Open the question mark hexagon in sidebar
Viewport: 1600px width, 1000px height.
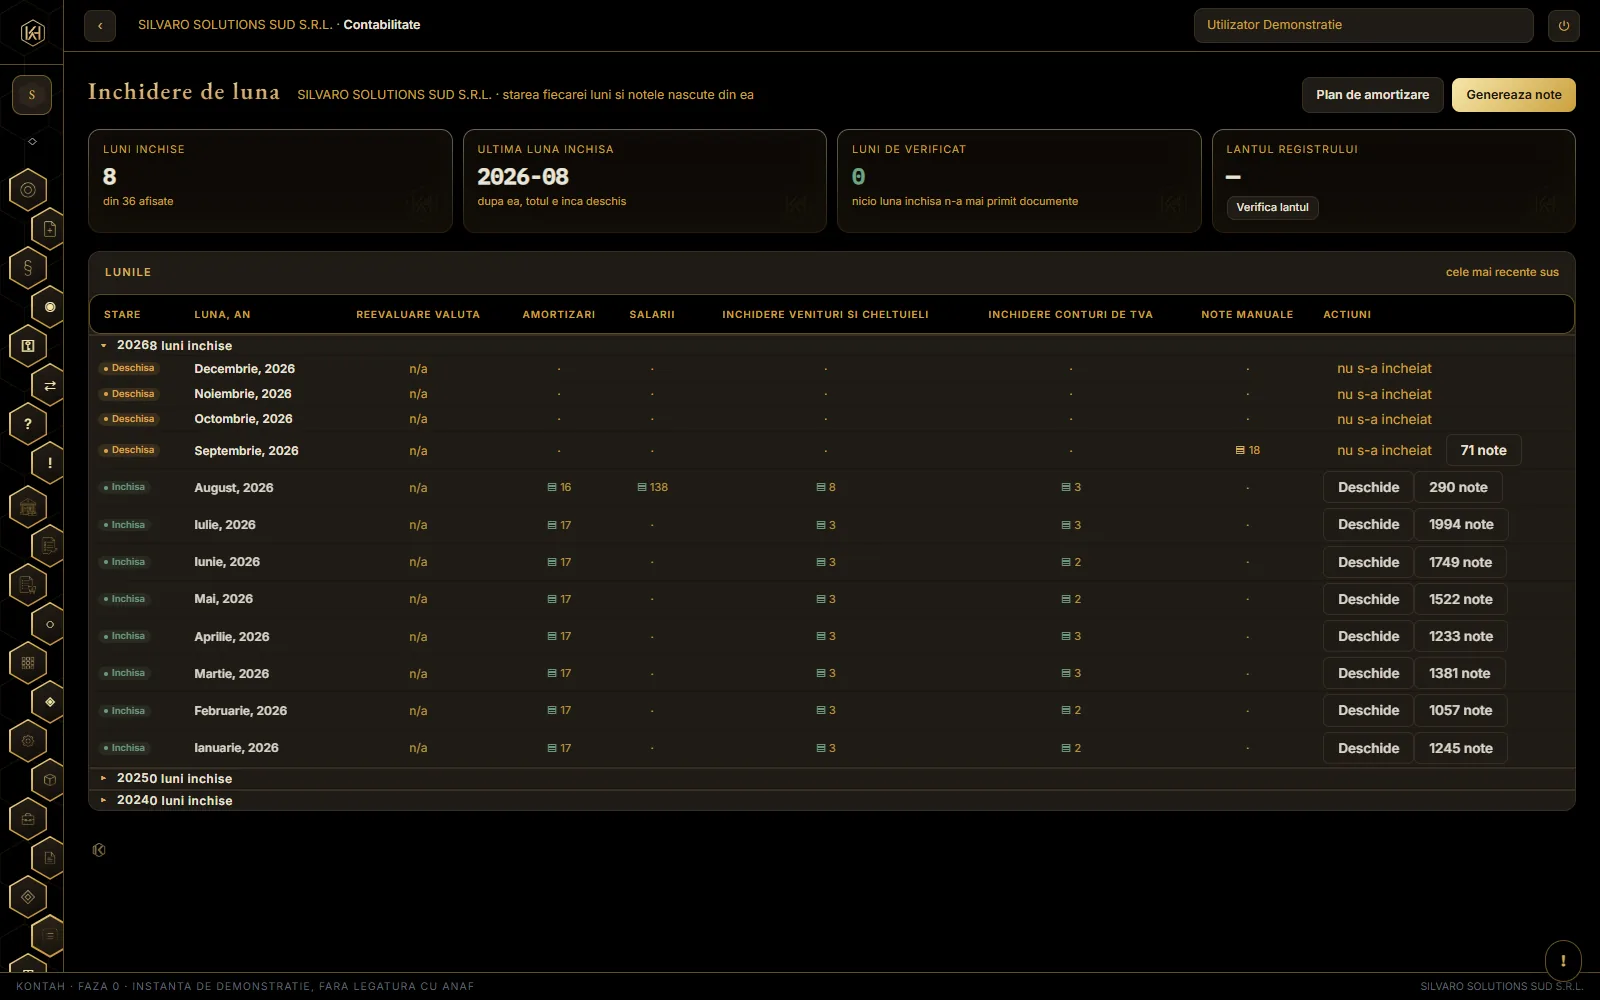pos(28,423)
